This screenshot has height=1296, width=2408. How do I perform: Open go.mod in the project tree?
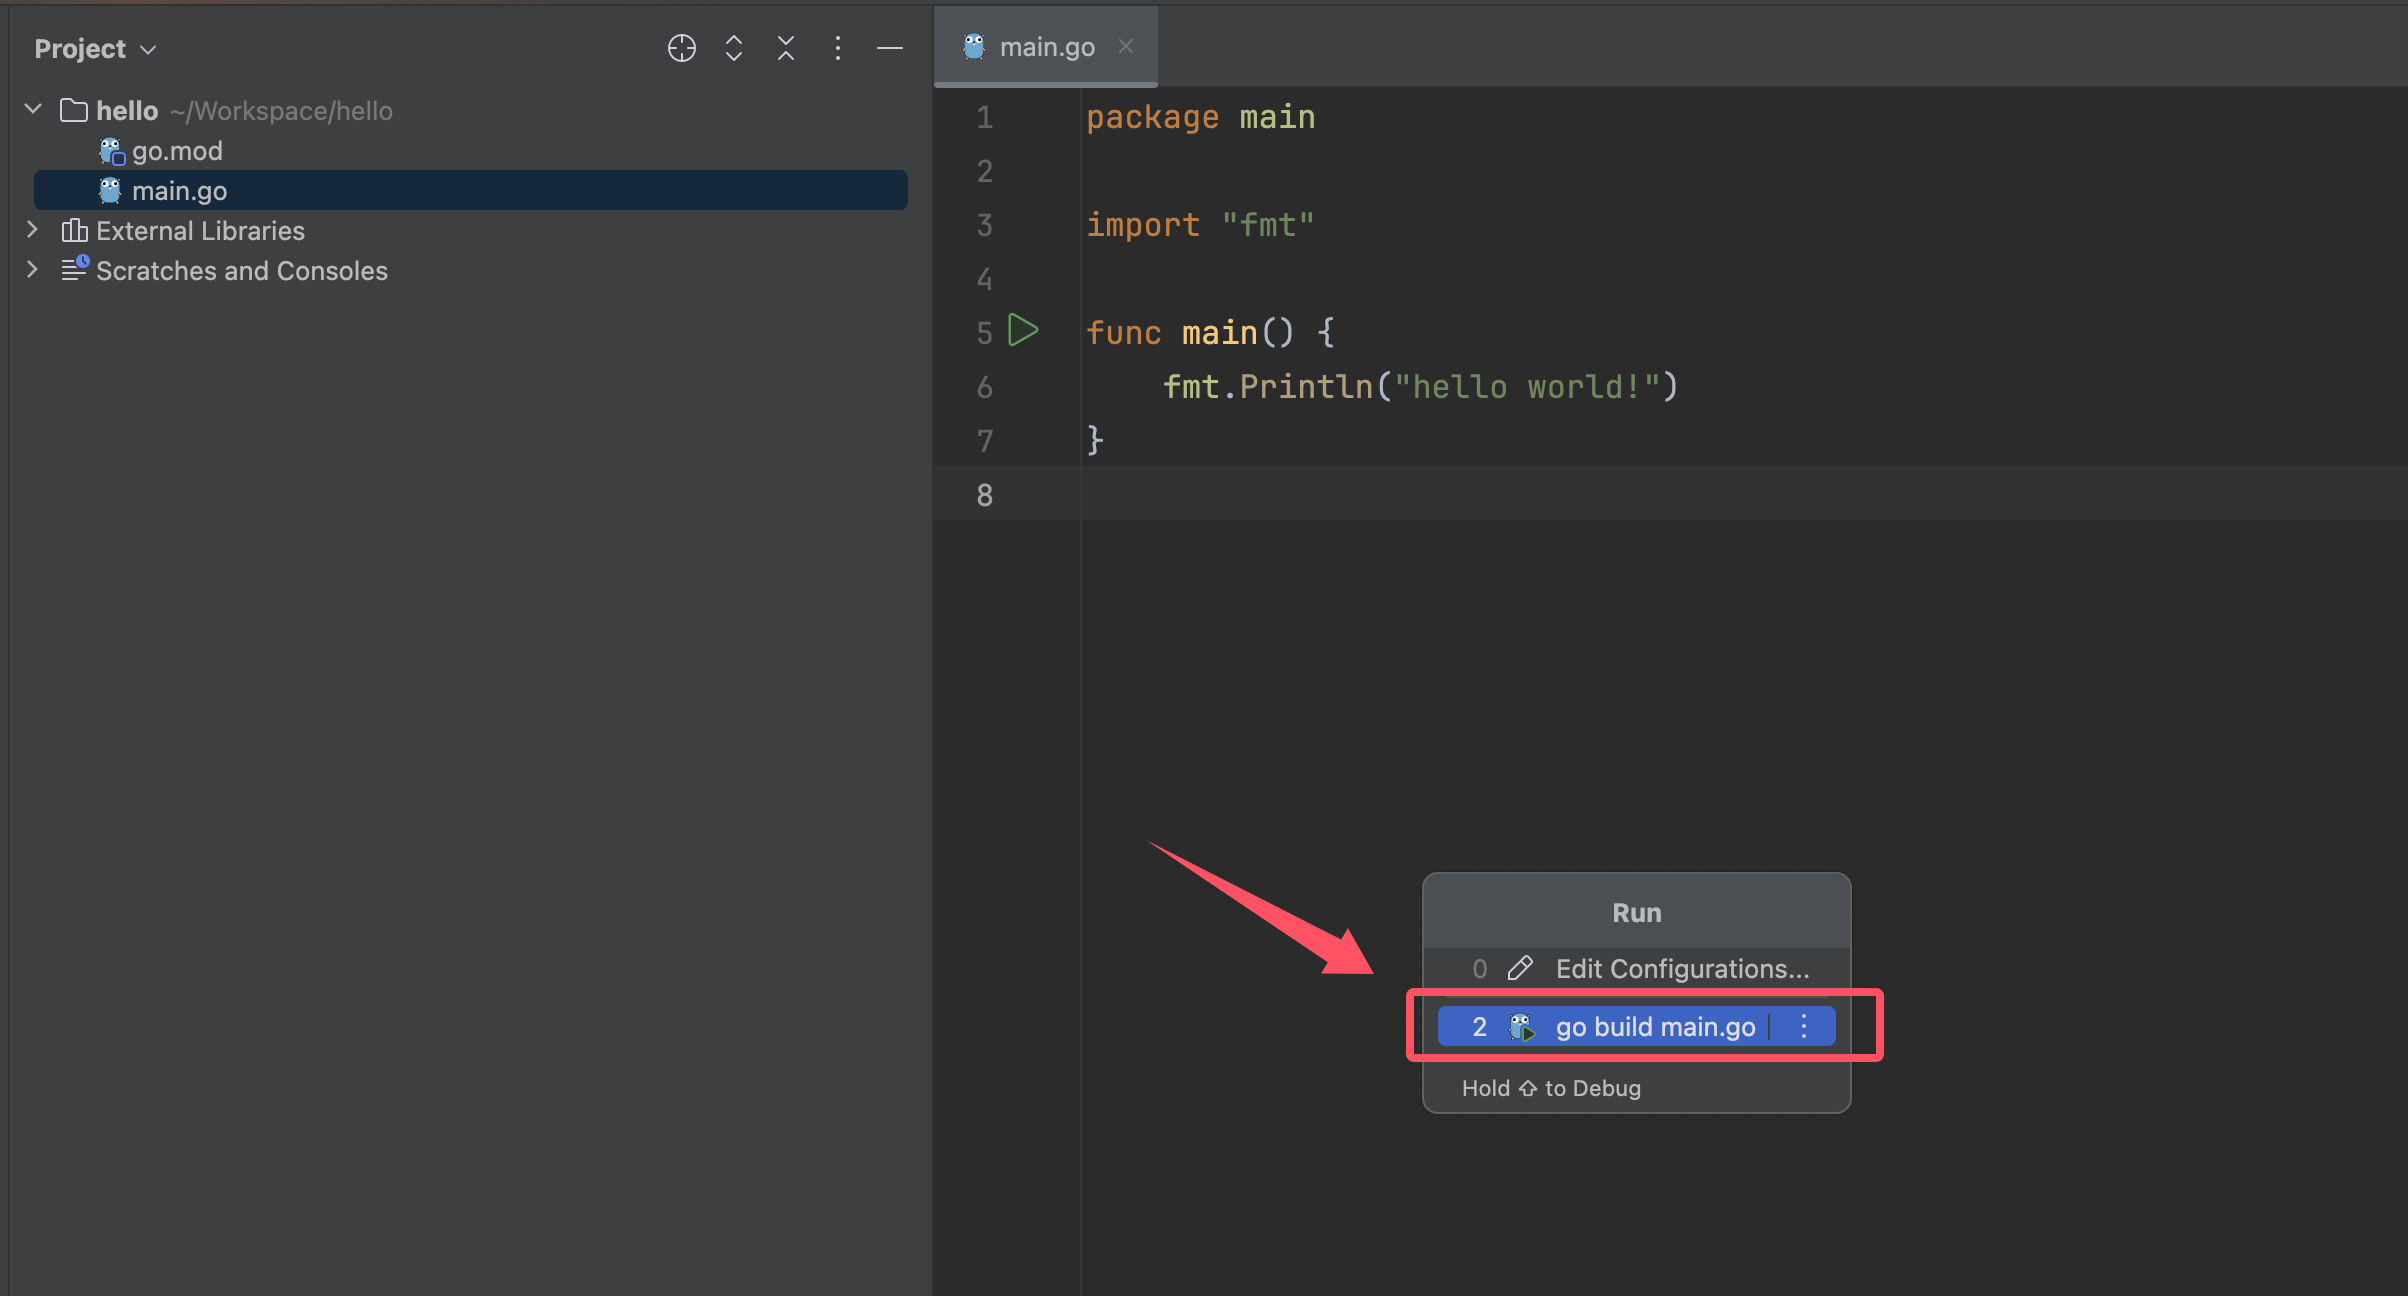177,151
